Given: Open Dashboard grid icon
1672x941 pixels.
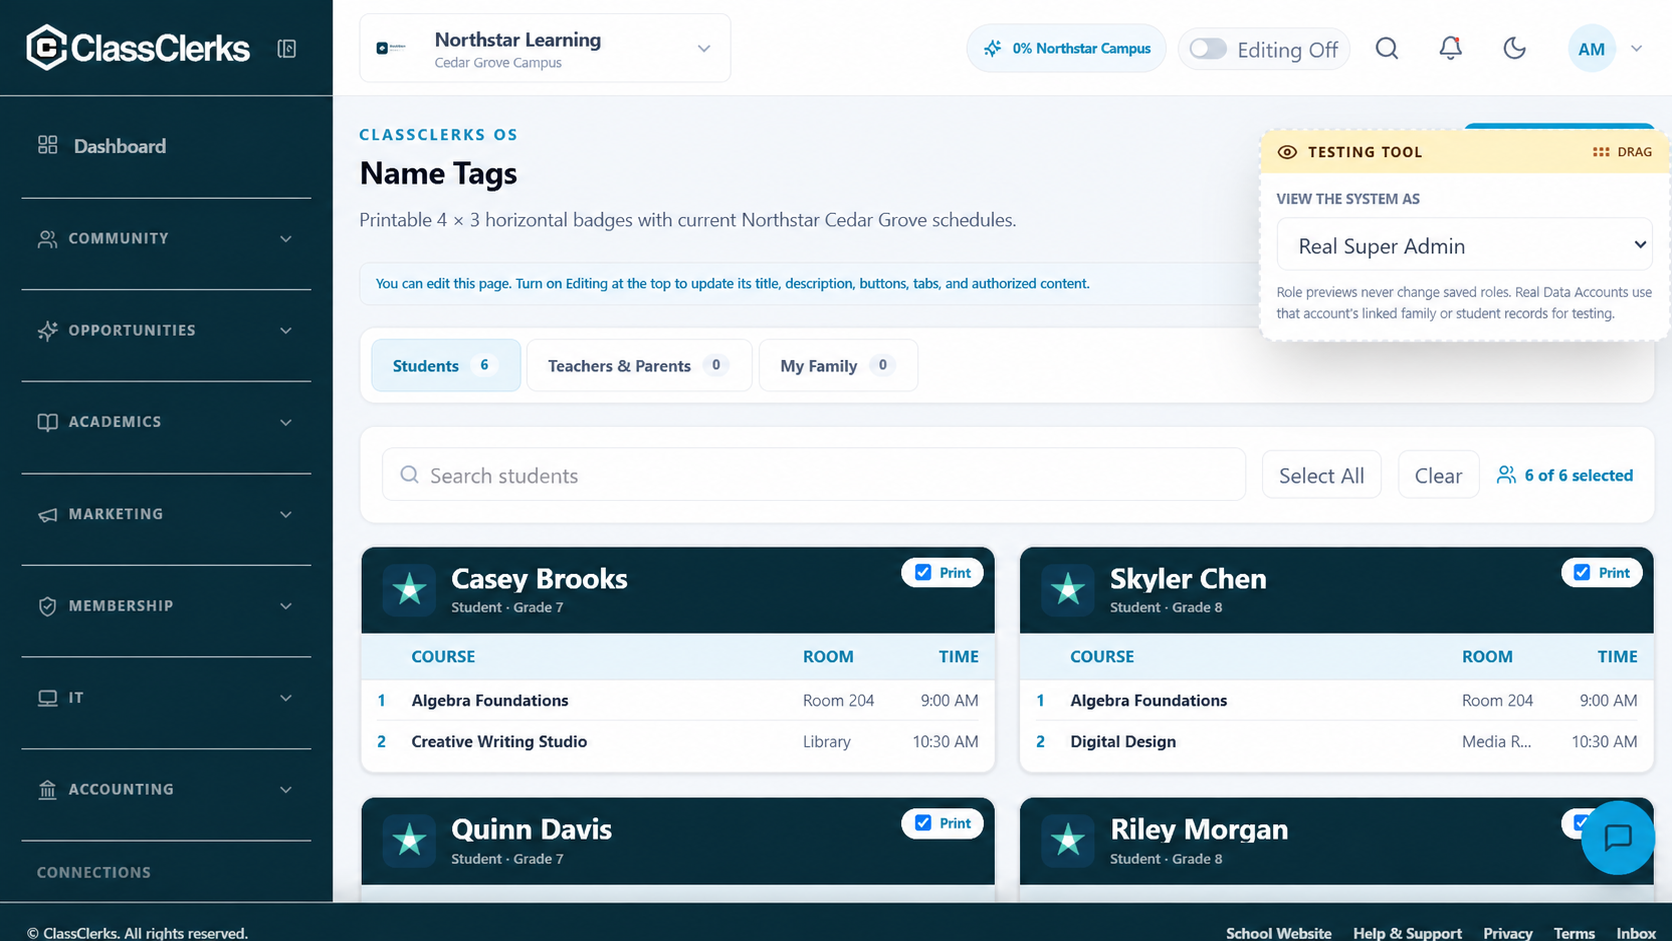Looking at the screenshot, I should (47, 145).
